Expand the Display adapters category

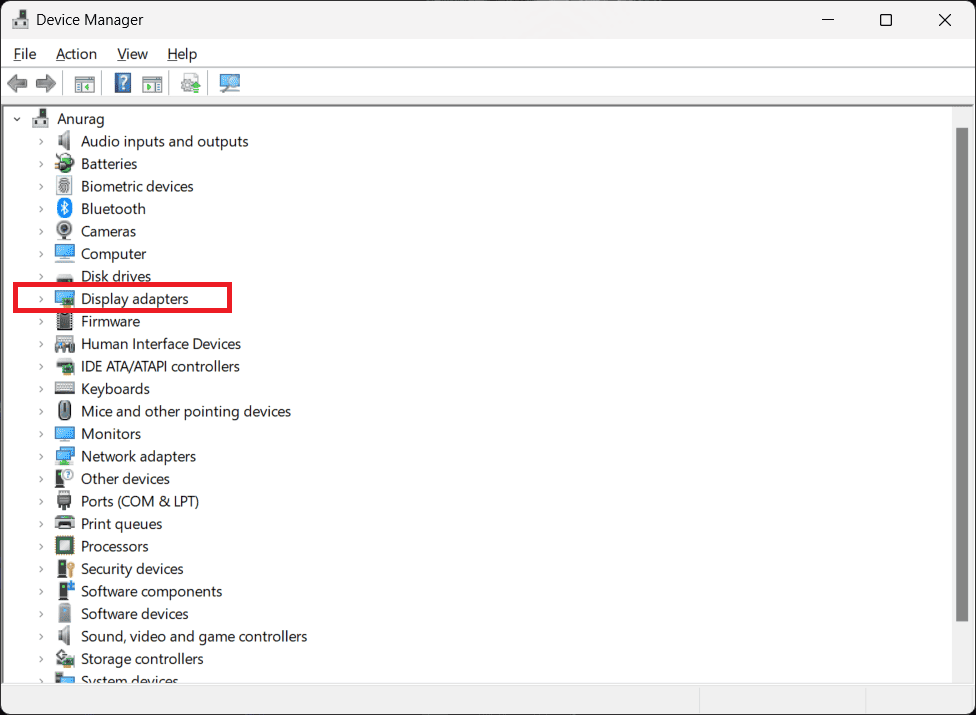(41, 299)
